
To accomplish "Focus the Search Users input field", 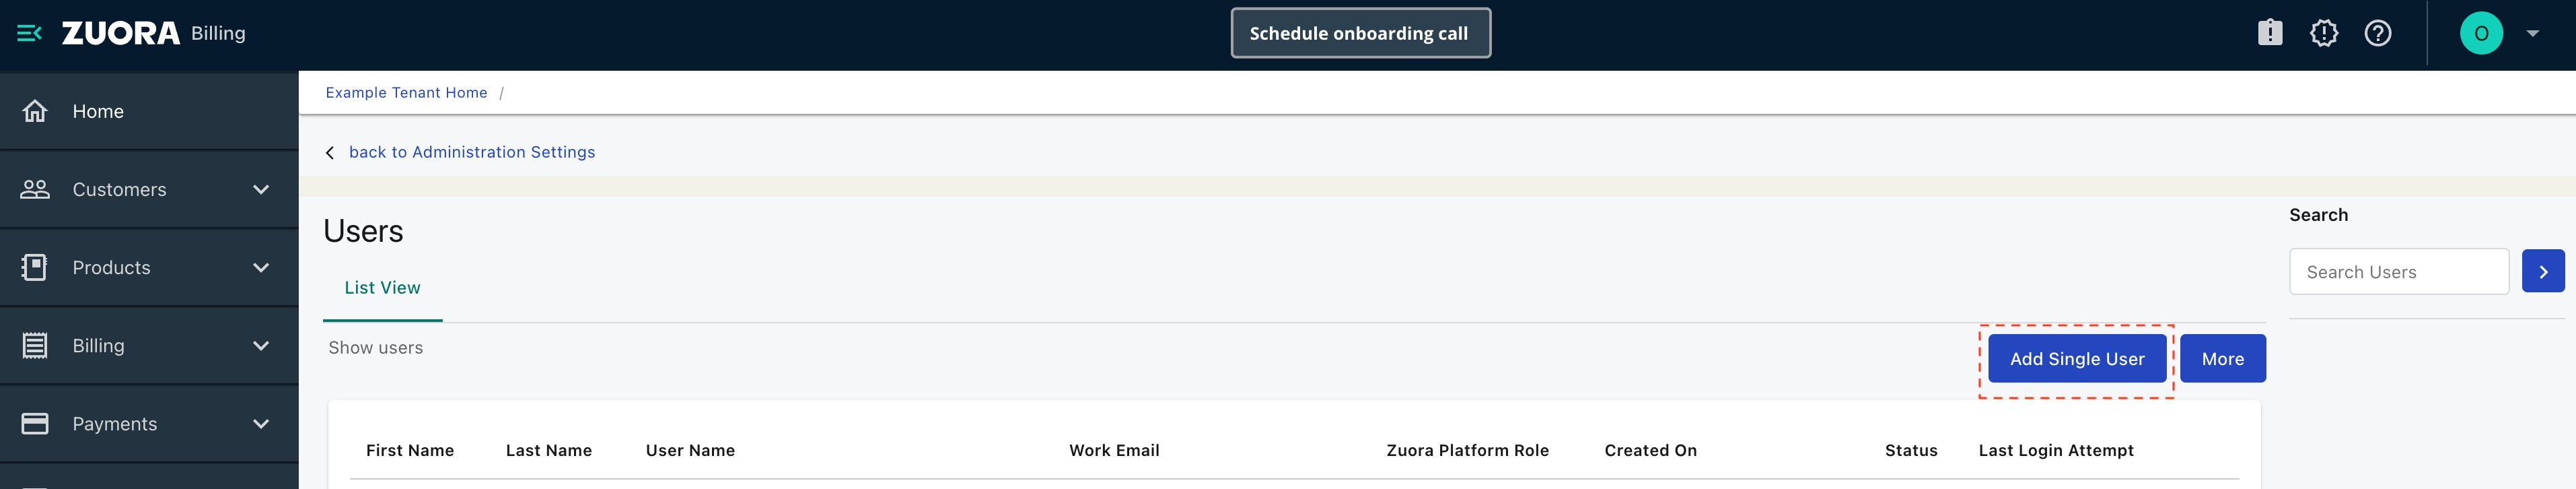I will click(x=2399, y=272).
